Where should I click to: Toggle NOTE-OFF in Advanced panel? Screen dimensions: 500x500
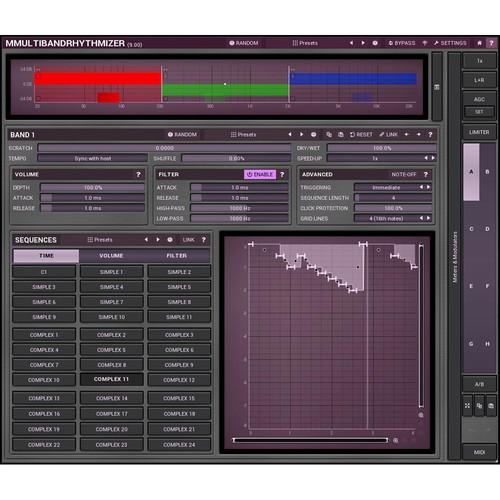(x=404, y=174)
